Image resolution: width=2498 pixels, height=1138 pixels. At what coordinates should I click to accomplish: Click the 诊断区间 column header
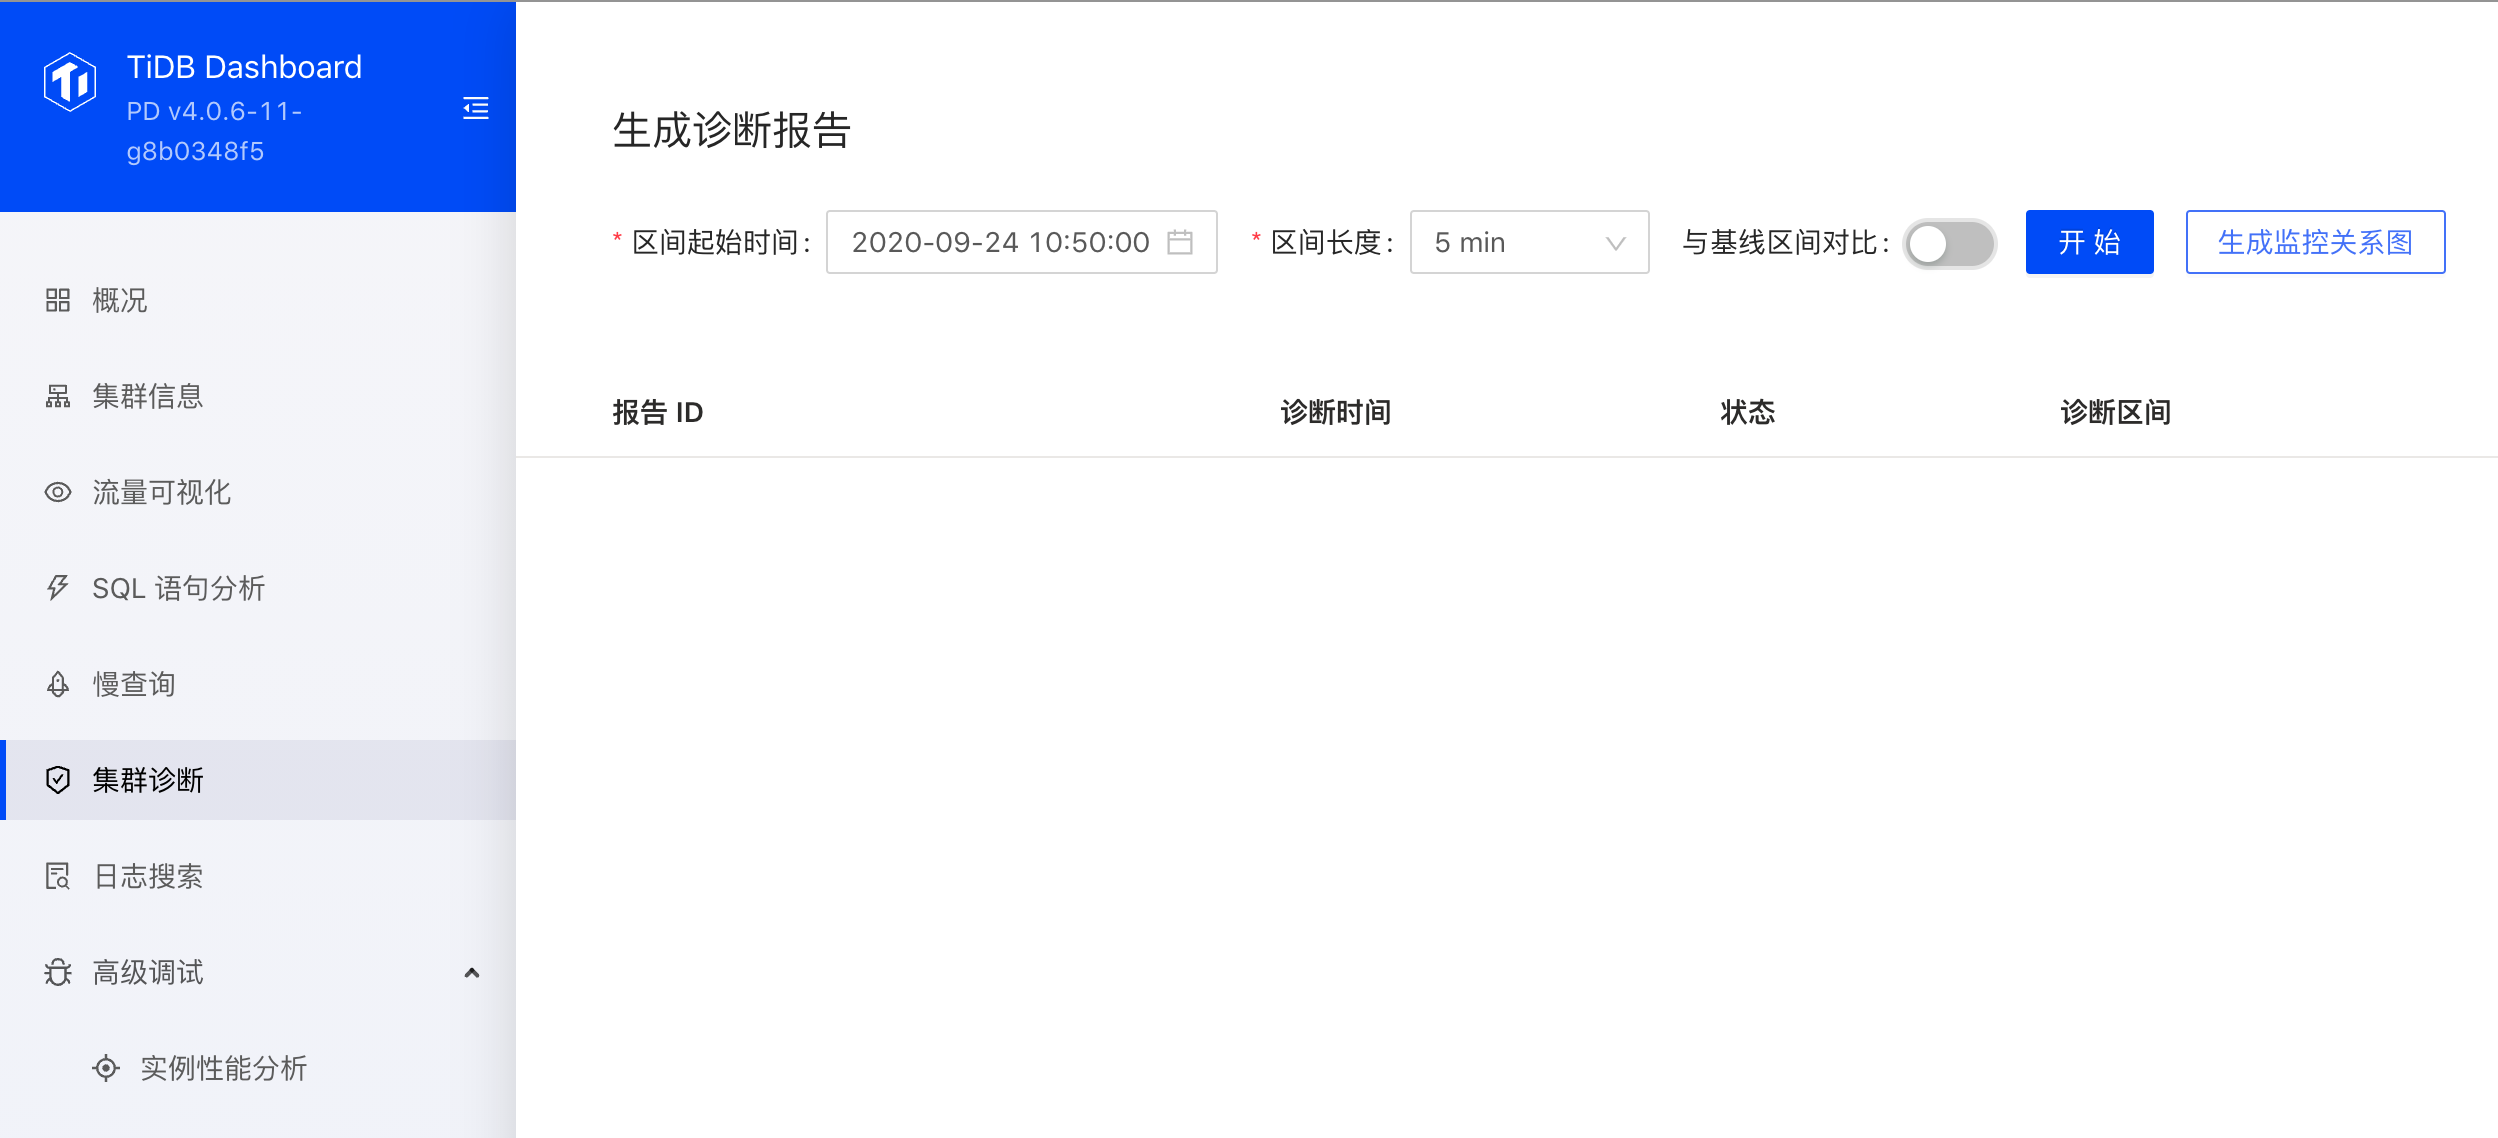pyautogui.click(x=2115, y=412)
